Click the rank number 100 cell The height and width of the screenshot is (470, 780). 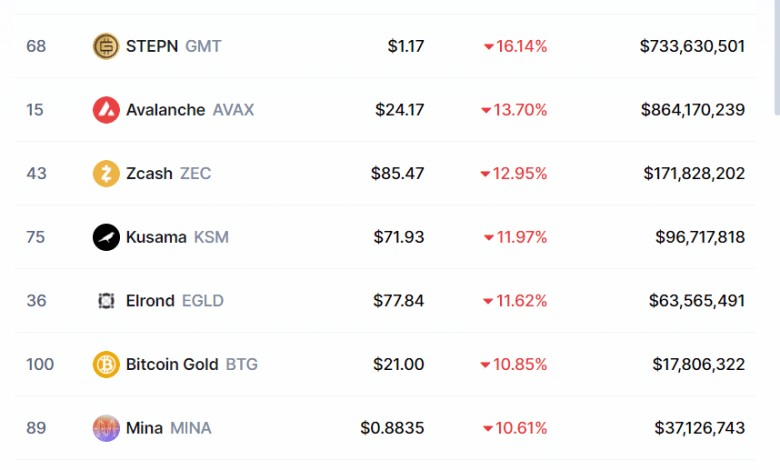coord(40,365)
